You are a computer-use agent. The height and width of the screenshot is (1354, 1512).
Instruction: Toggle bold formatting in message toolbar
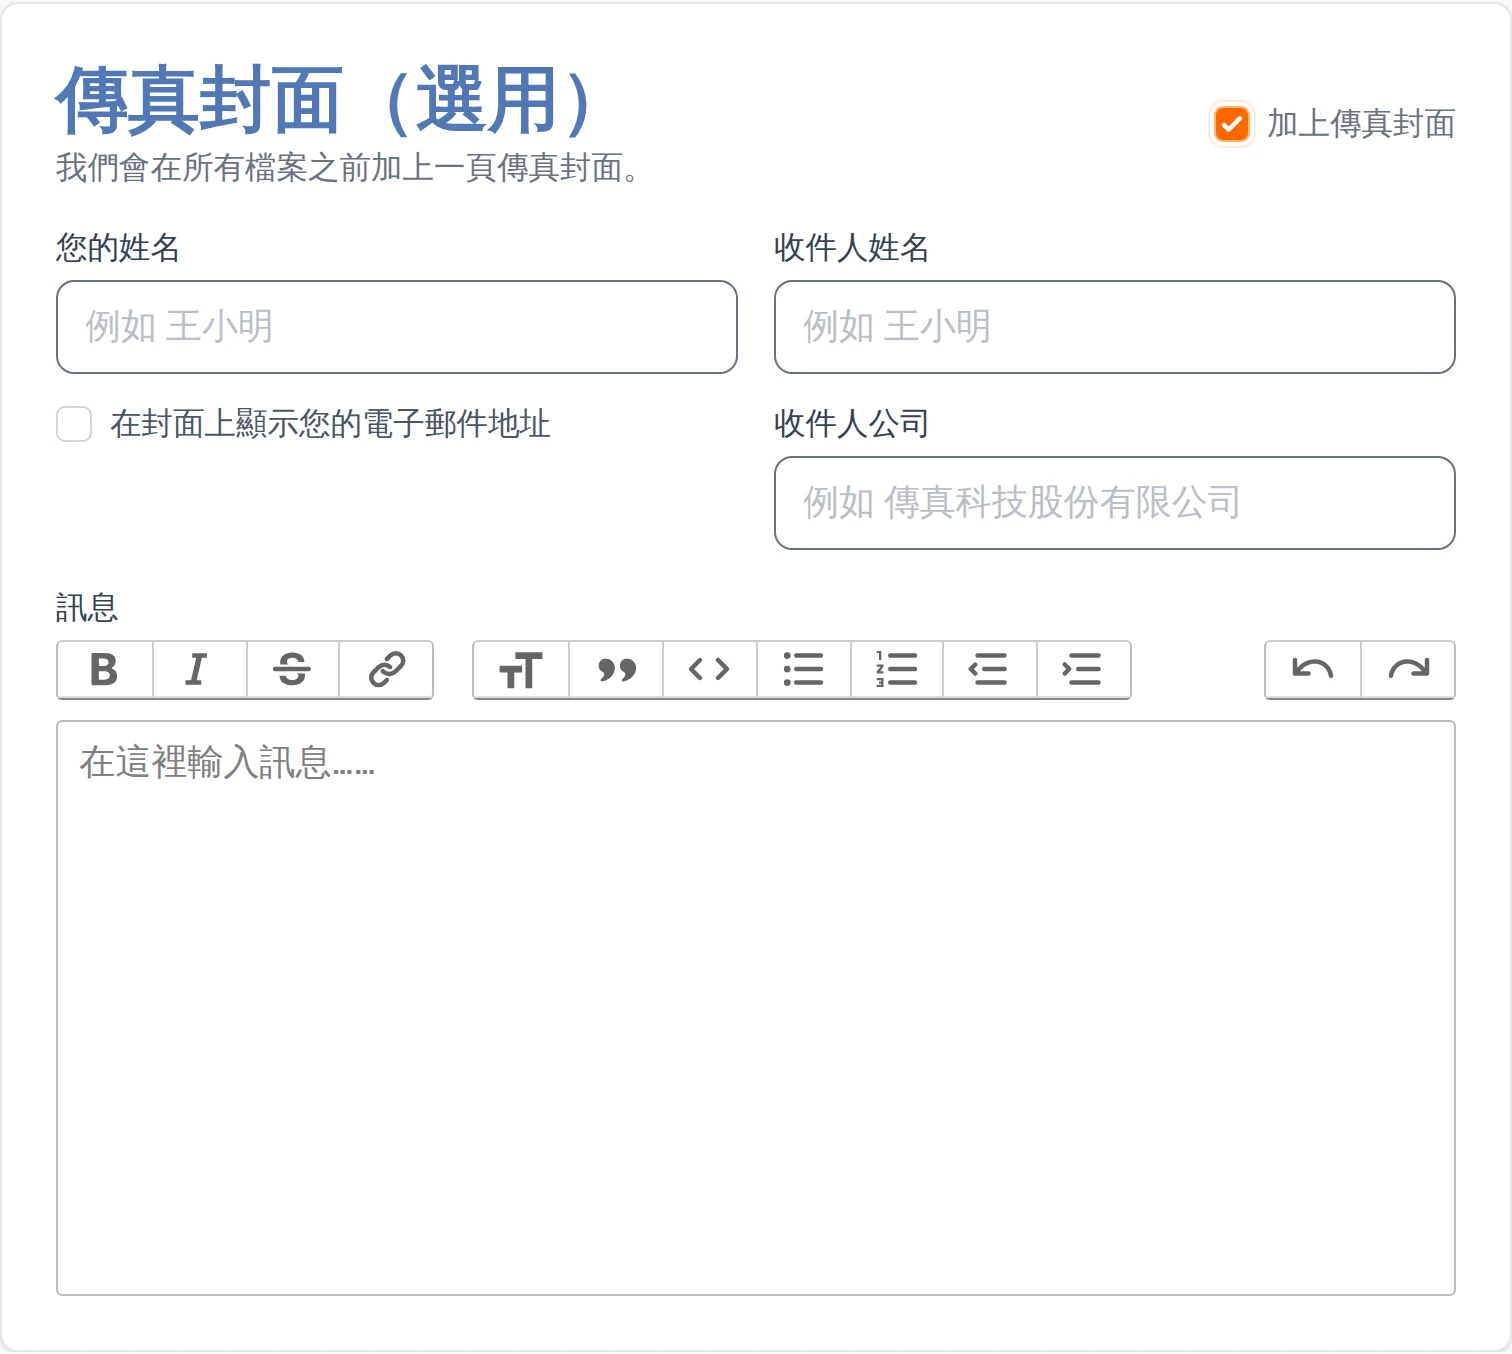coord(105,669)
